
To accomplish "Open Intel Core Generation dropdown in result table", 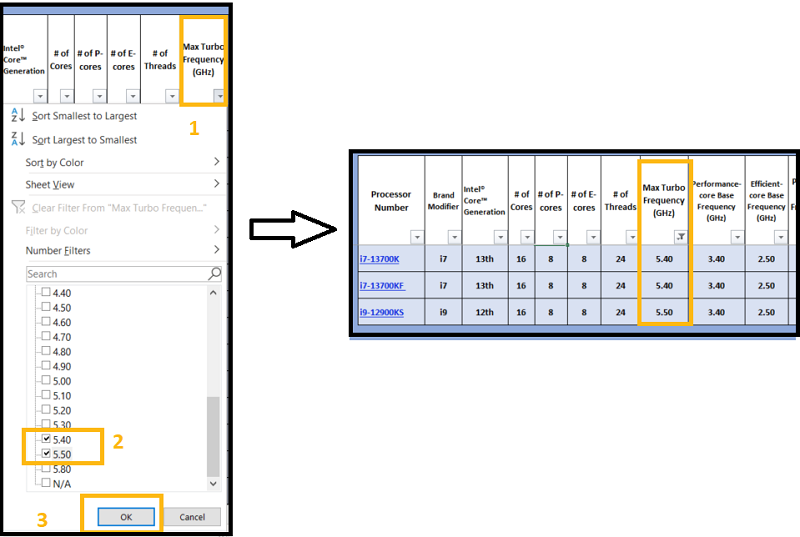I will click(501, 237).
